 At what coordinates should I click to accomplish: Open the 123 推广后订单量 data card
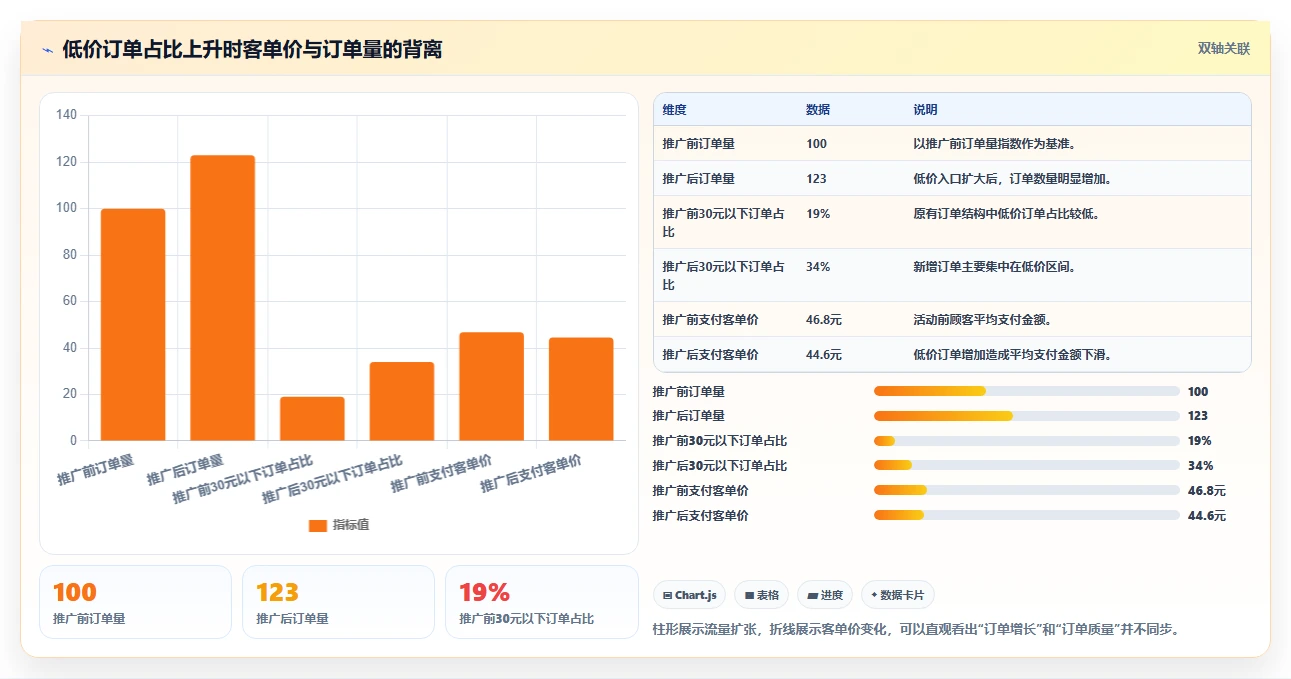pos(338,602)
